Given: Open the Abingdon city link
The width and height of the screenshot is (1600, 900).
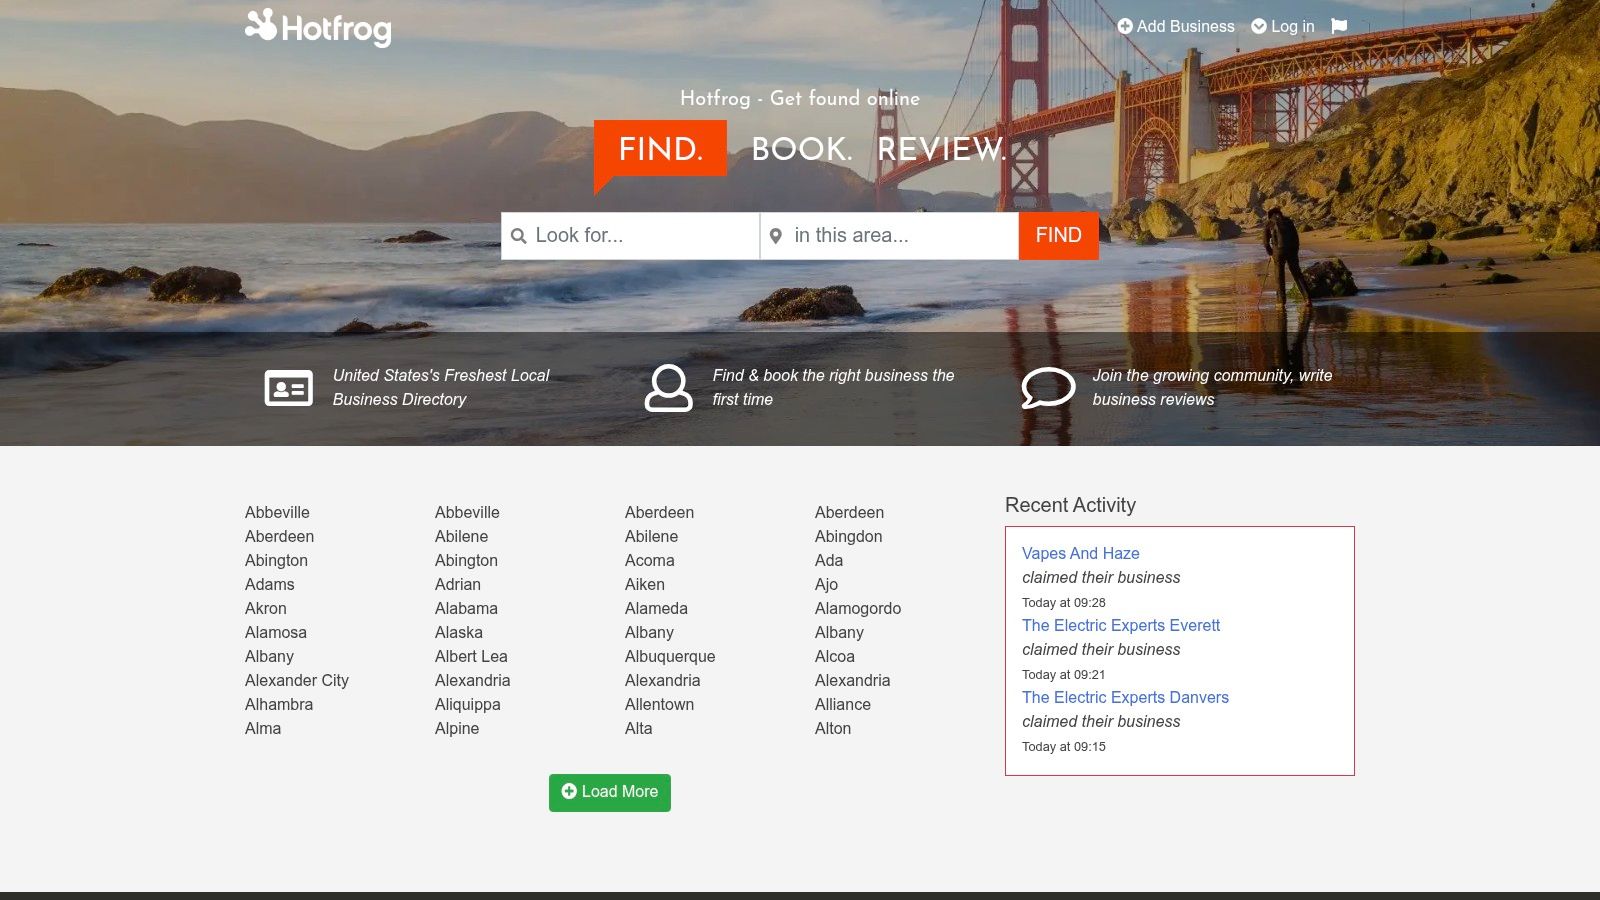Looking at the screenshot, I should click(849, 536).
